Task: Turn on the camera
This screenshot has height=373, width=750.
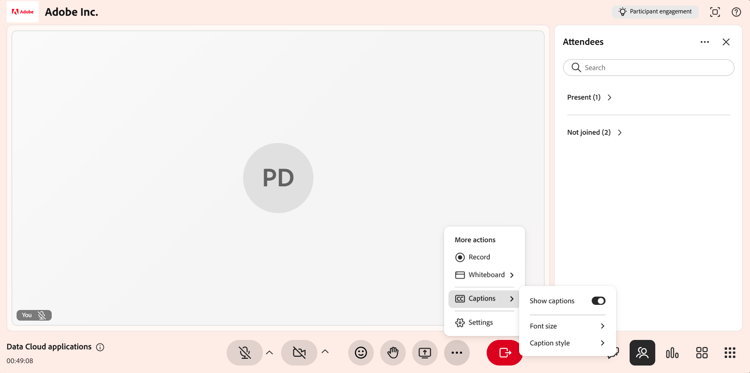Action: [x=299, y=353]
